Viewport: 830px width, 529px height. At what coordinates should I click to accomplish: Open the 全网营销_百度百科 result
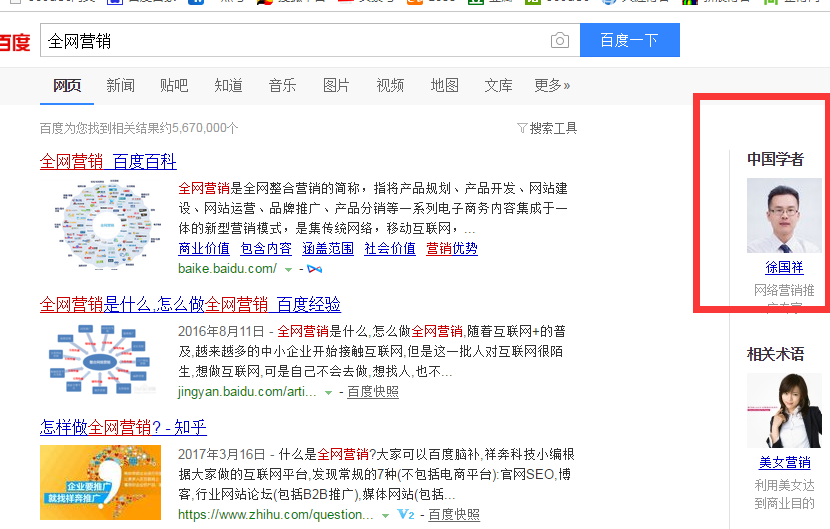[108, 162]
